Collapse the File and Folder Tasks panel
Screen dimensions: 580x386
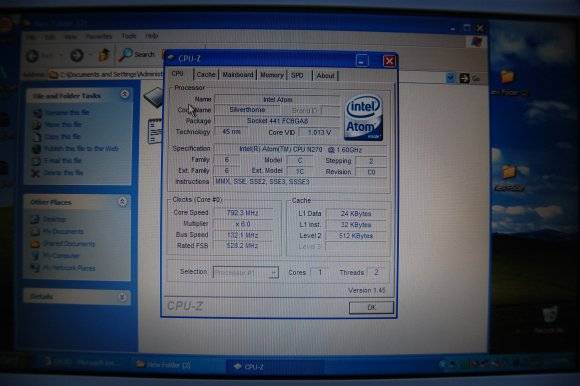click(125, 95)
